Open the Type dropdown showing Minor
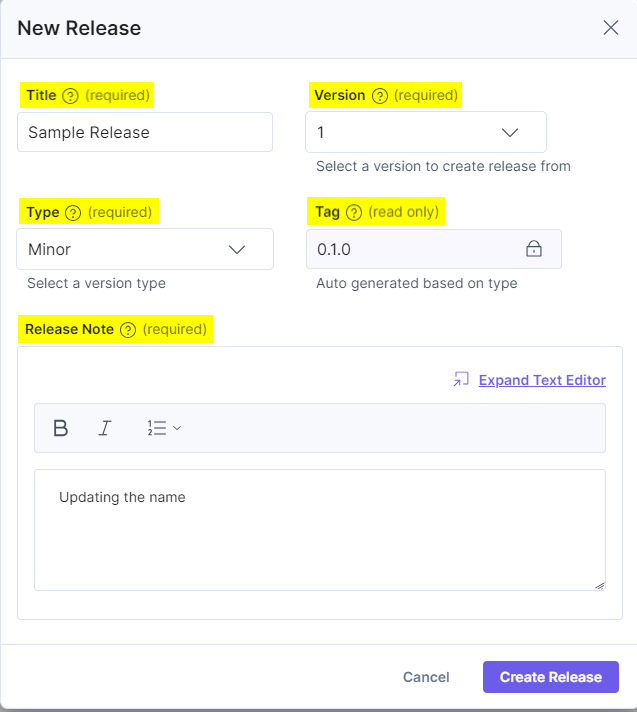This screenshot has height=712, width=637. pos(145,249)
